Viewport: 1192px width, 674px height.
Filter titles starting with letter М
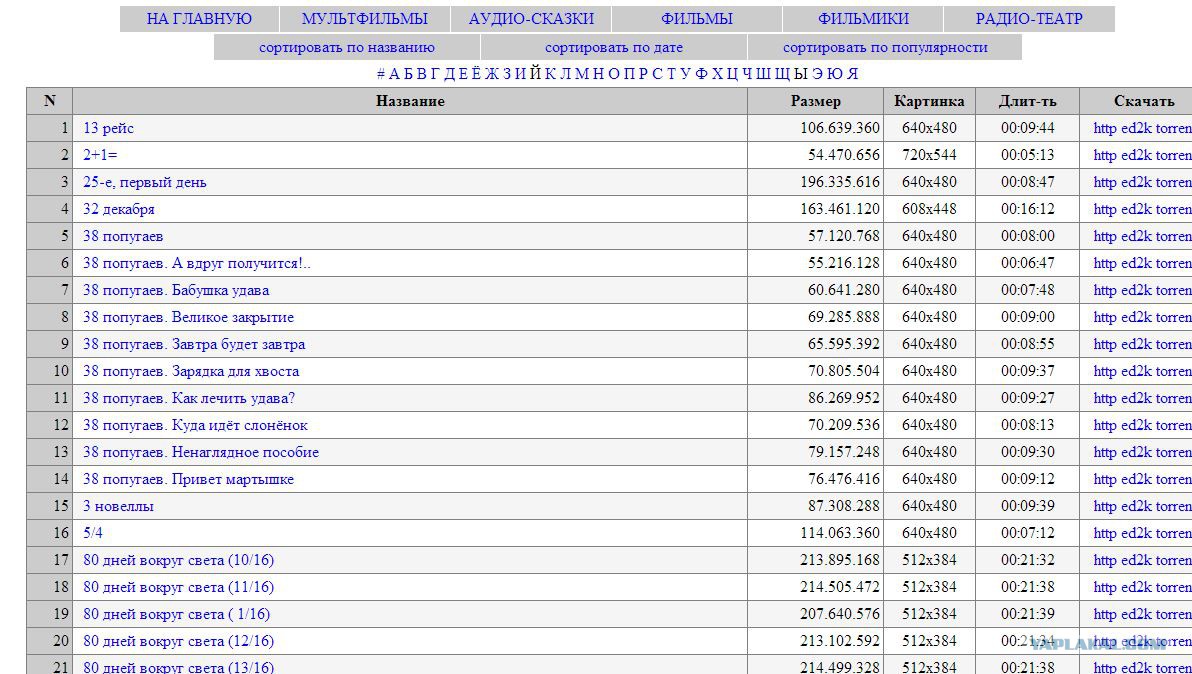coord(582,74)
